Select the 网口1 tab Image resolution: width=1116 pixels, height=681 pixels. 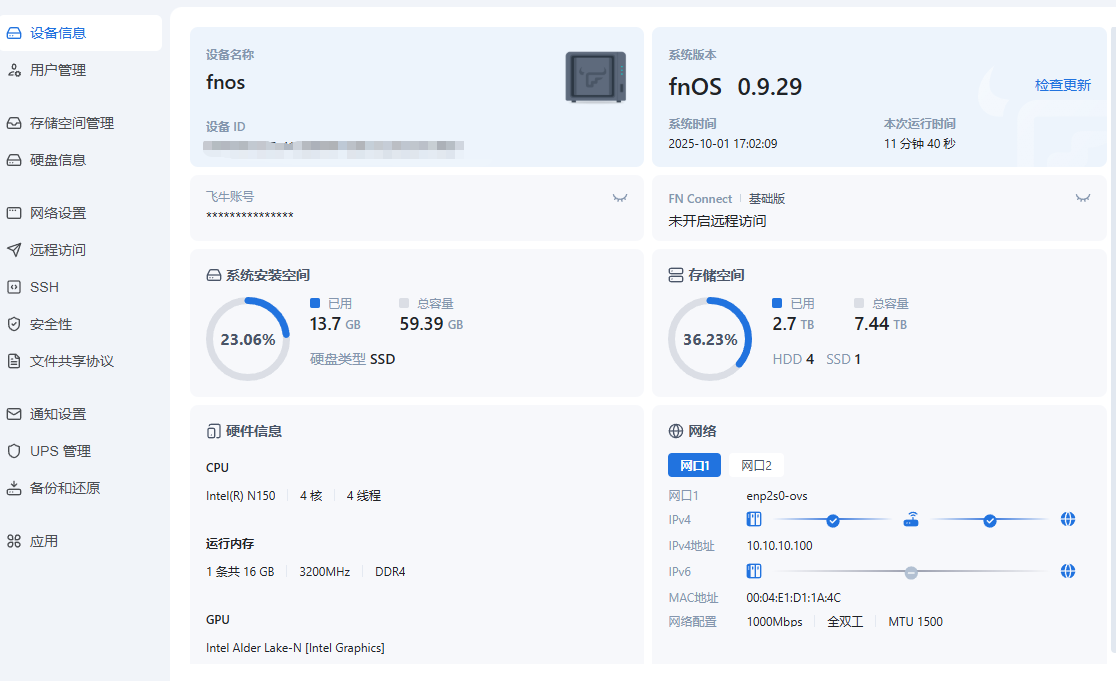[x=694, y=465]
